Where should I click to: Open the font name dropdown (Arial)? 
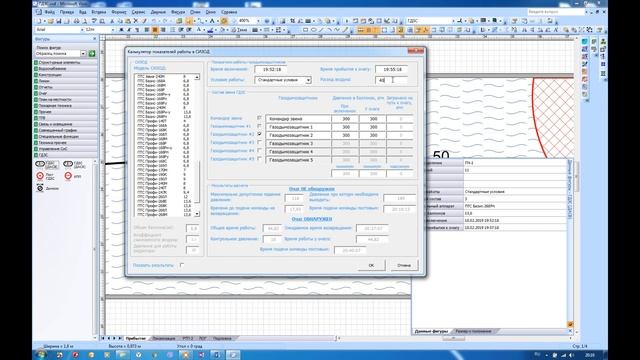click(82, 30)
